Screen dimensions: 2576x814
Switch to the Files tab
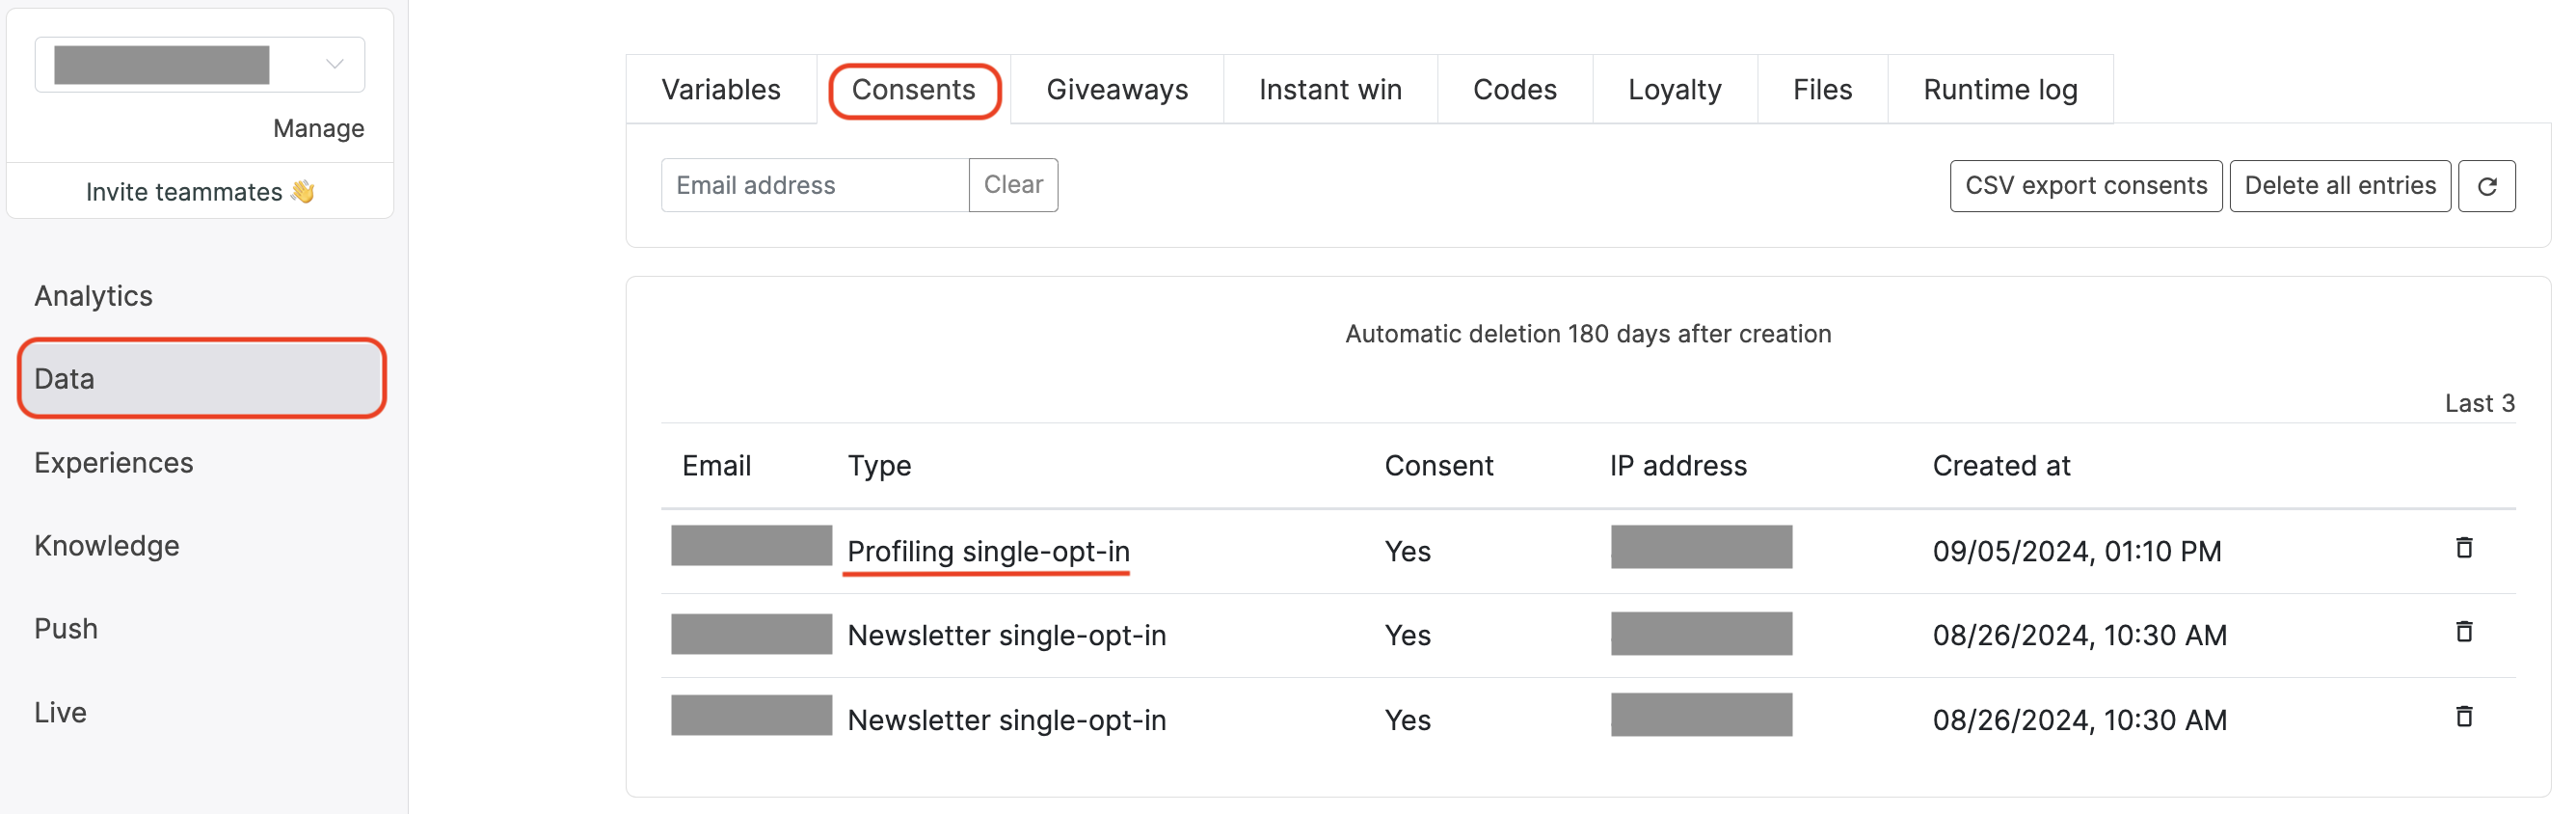tap(1822, 89)
